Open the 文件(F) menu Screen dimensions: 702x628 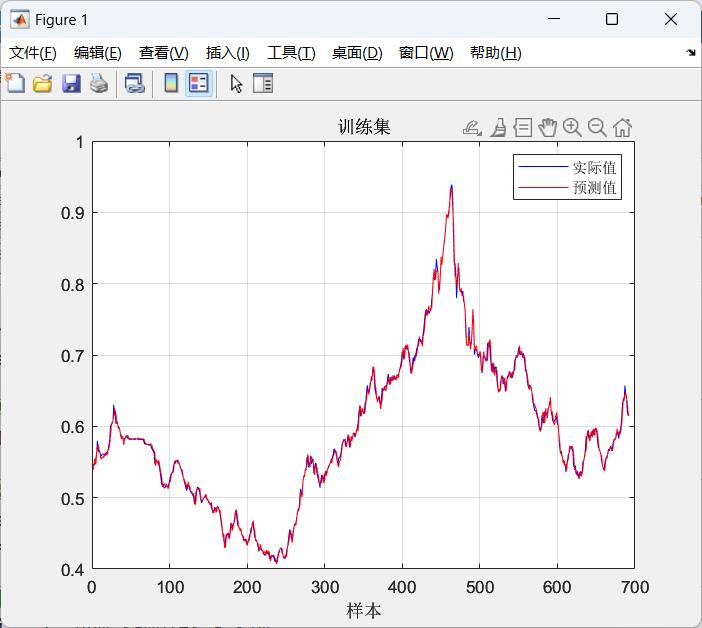pos(33,53)
